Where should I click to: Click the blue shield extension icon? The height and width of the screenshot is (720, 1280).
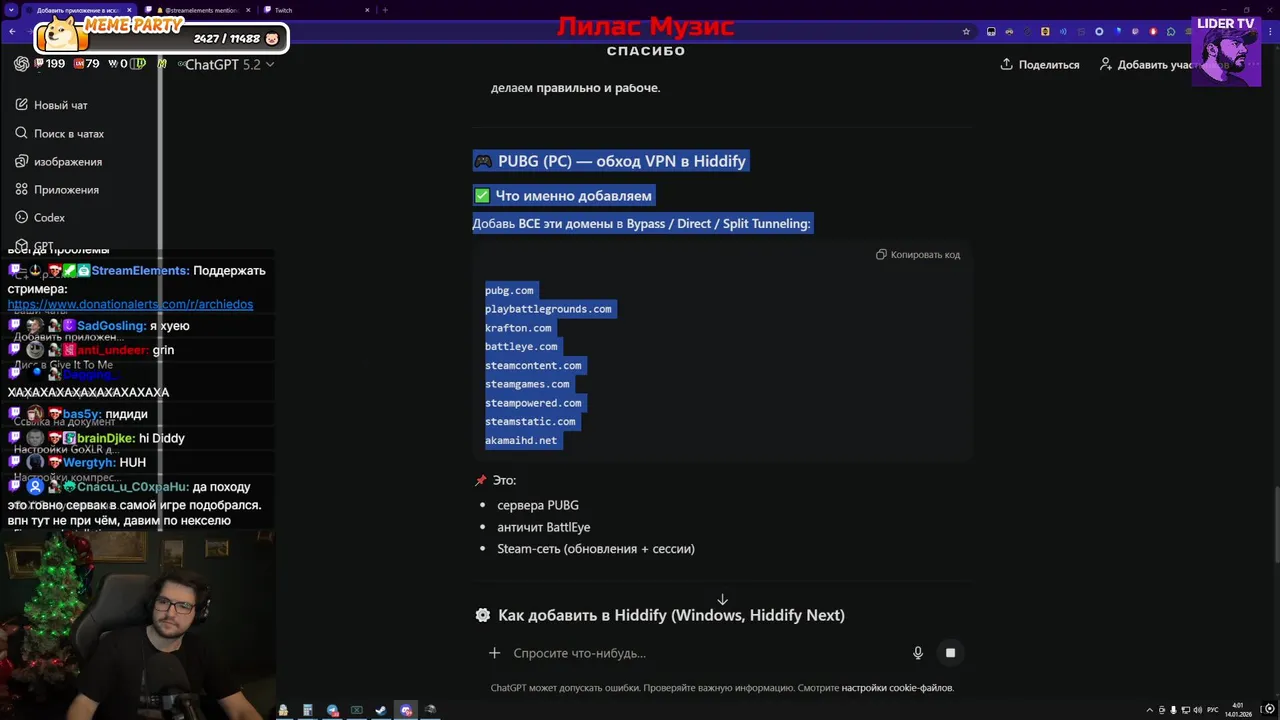click(1117, 32)
